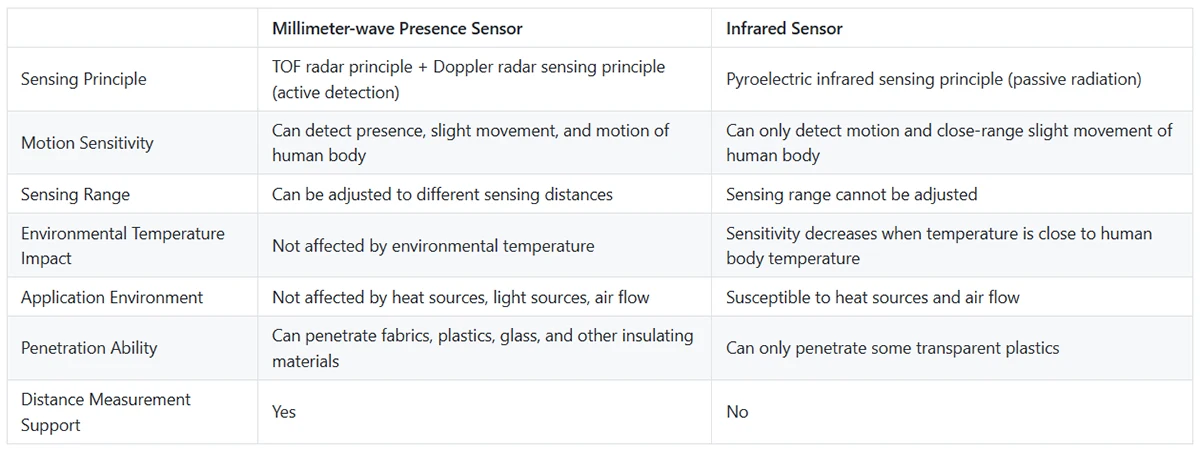The height and width of the screenshot is (451, 1200).
Task: Click the Distance Measurement Support row label
Action: point(106,412)
